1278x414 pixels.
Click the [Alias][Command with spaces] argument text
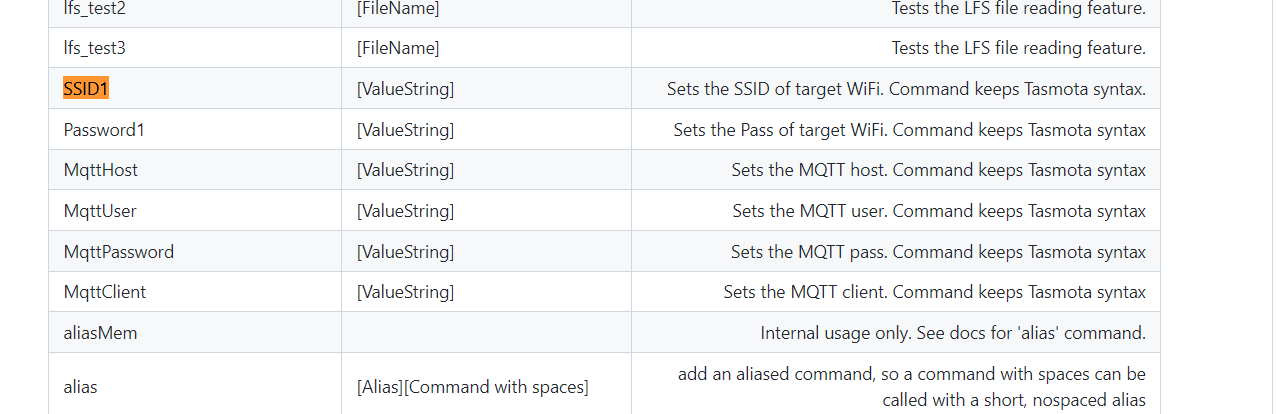click(x=473, y=387)
